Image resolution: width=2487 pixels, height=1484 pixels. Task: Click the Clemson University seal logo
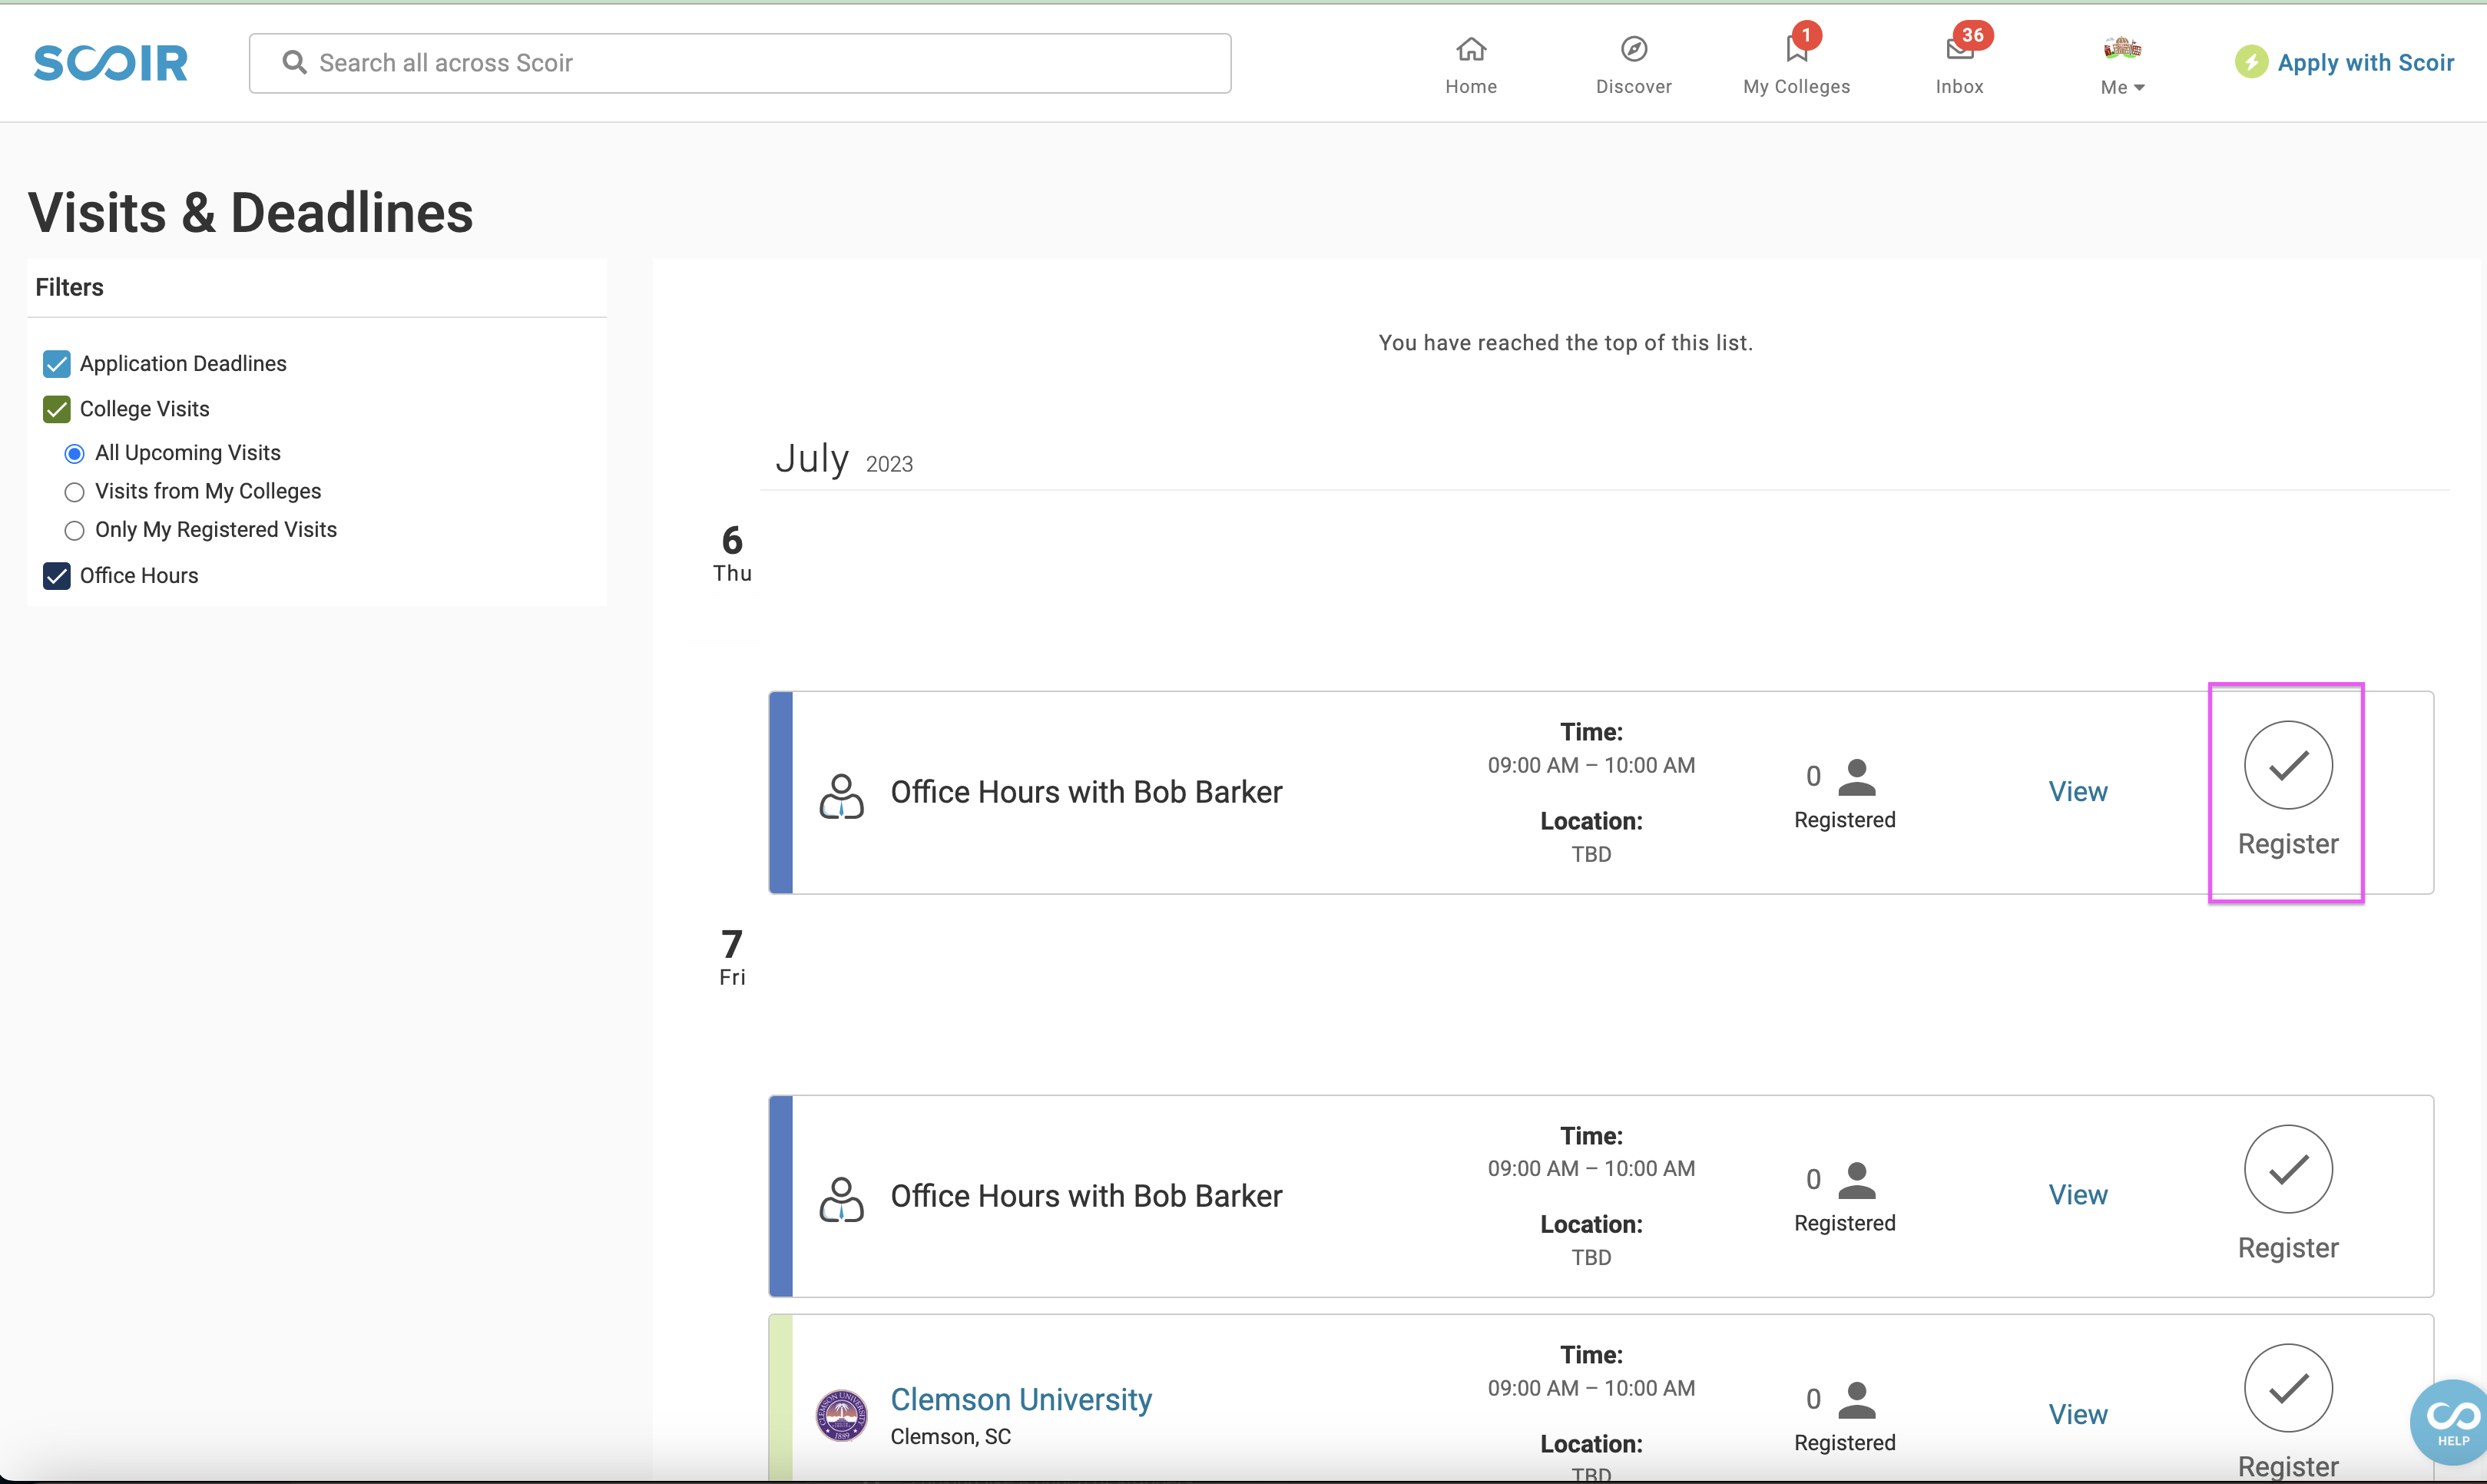coord(841,1415)
